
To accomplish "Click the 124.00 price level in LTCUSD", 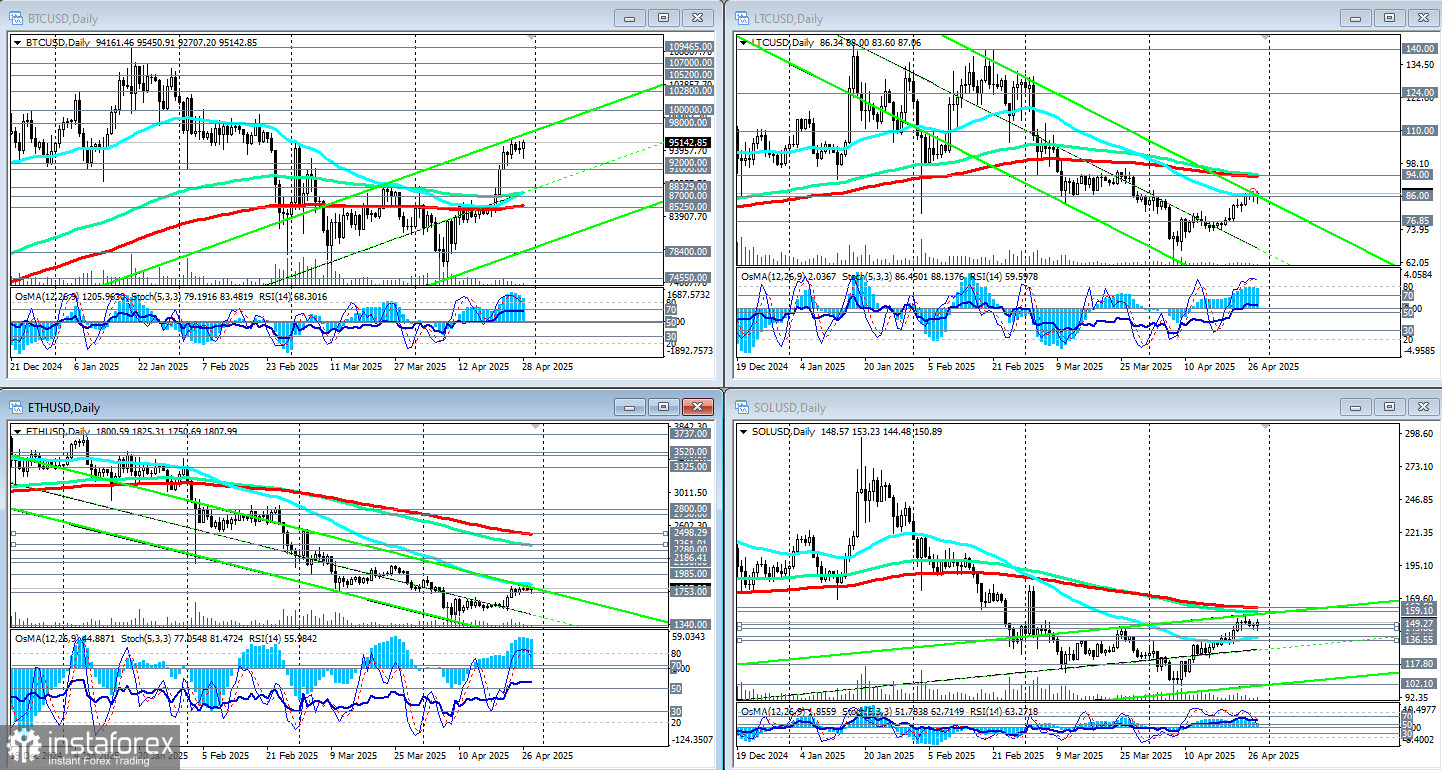I will [1419, 94].
